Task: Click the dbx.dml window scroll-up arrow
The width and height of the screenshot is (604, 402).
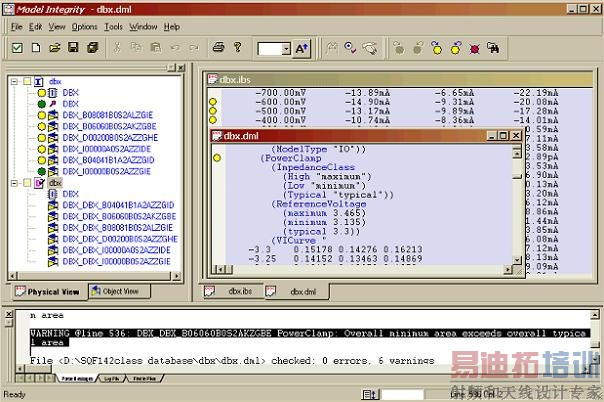Action: pos(517,153)
